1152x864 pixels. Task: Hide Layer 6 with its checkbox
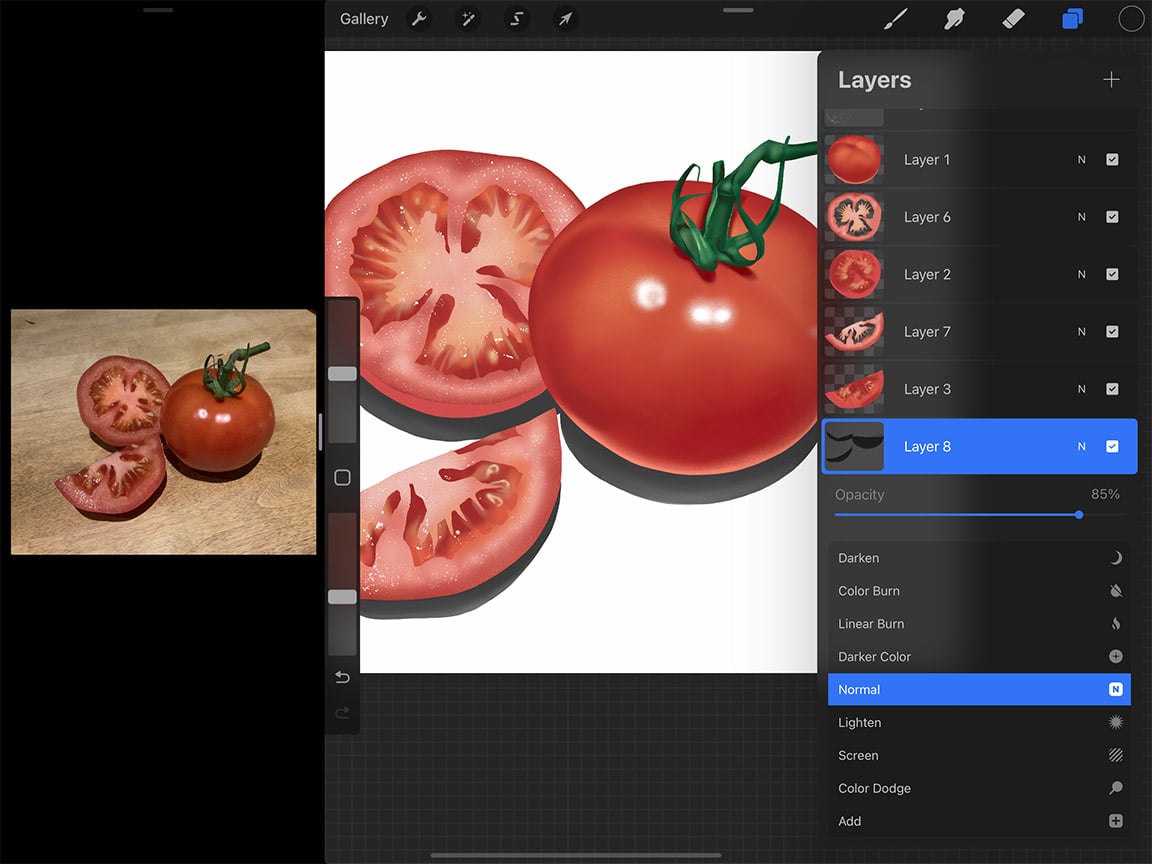pyautogui.click(x=1112, y=217)
